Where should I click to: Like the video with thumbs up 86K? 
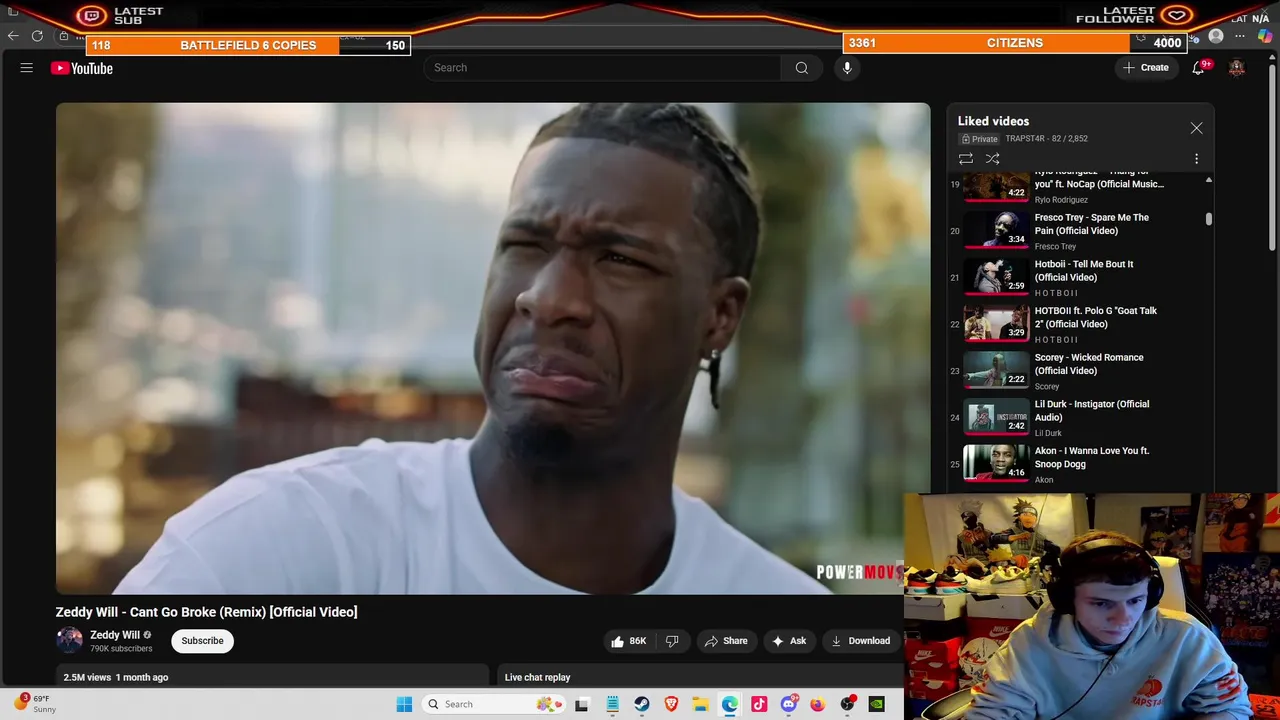pyautogui.click(x=628, y=641)
